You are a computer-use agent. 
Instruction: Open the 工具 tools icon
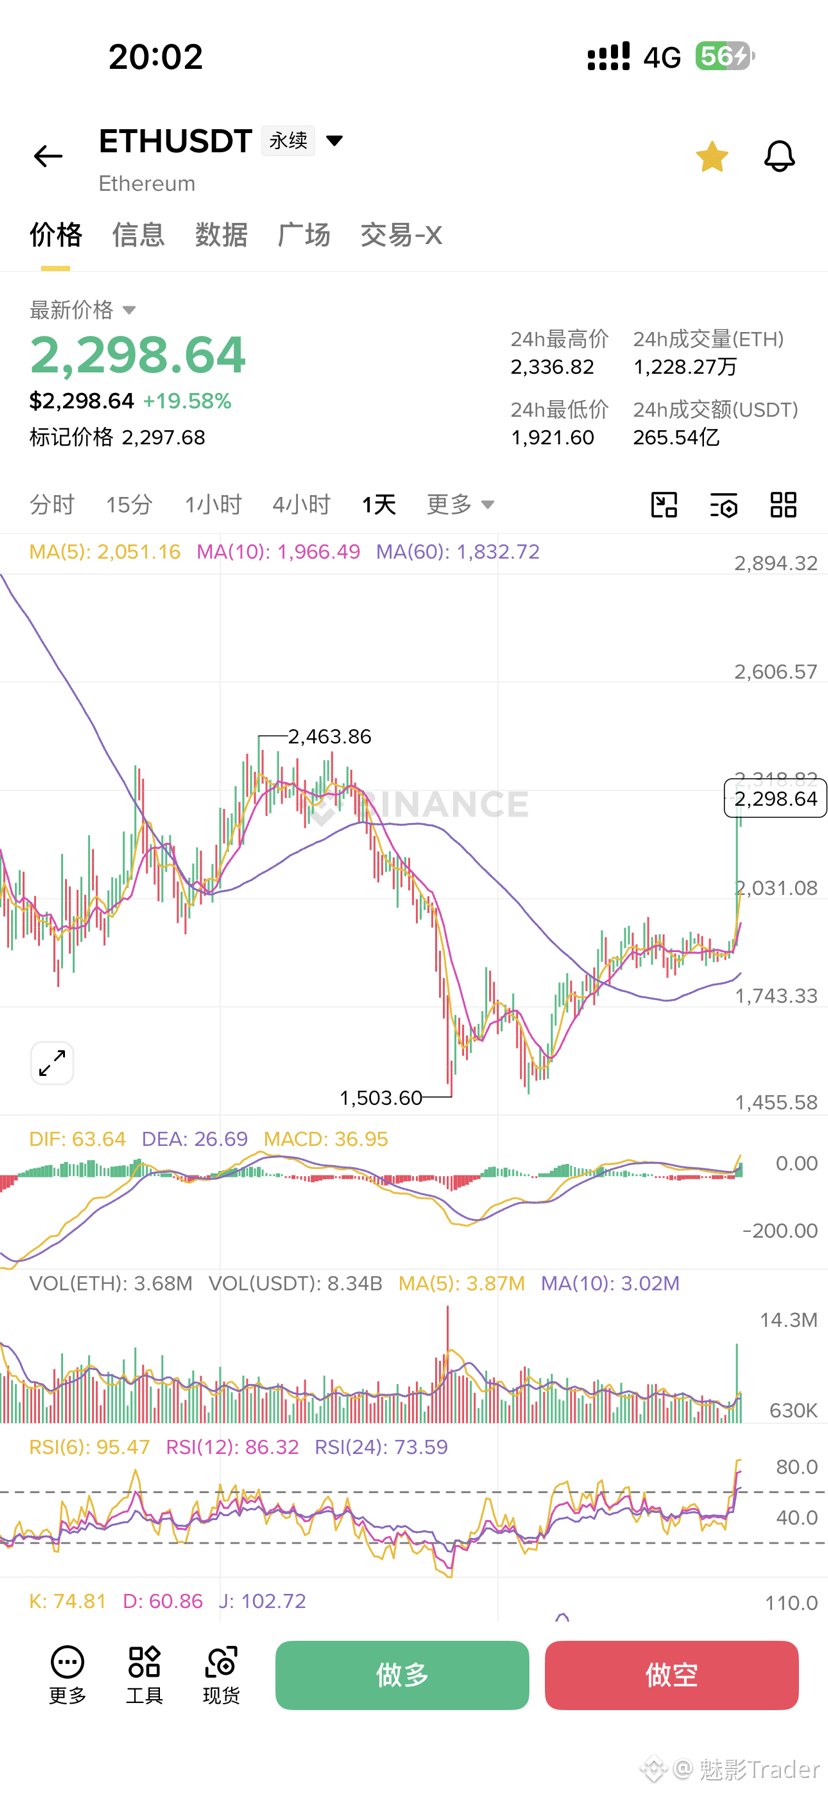pyautogui.click(x=144, y=1675)
